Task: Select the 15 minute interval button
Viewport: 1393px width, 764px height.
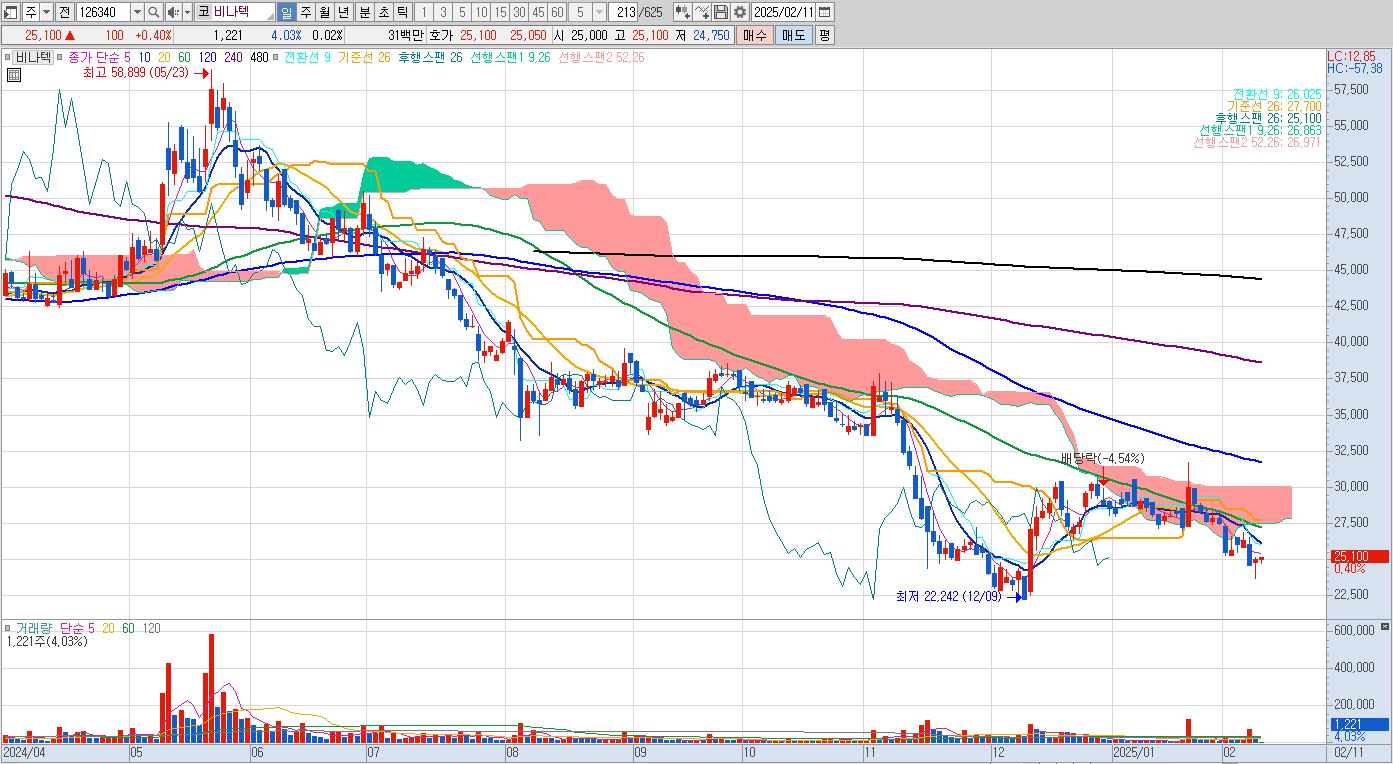Action: (500, 12)
